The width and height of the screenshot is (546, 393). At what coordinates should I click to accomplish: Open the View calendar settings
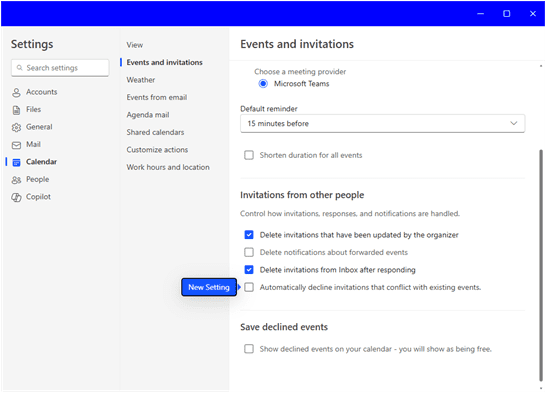[x=135, y=45]
